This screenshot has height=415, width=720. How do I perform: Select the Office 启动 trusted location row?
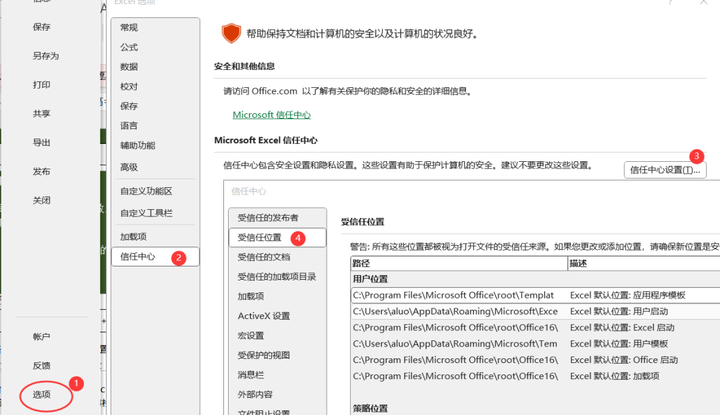pyautogui.click(x=535, y=360)
